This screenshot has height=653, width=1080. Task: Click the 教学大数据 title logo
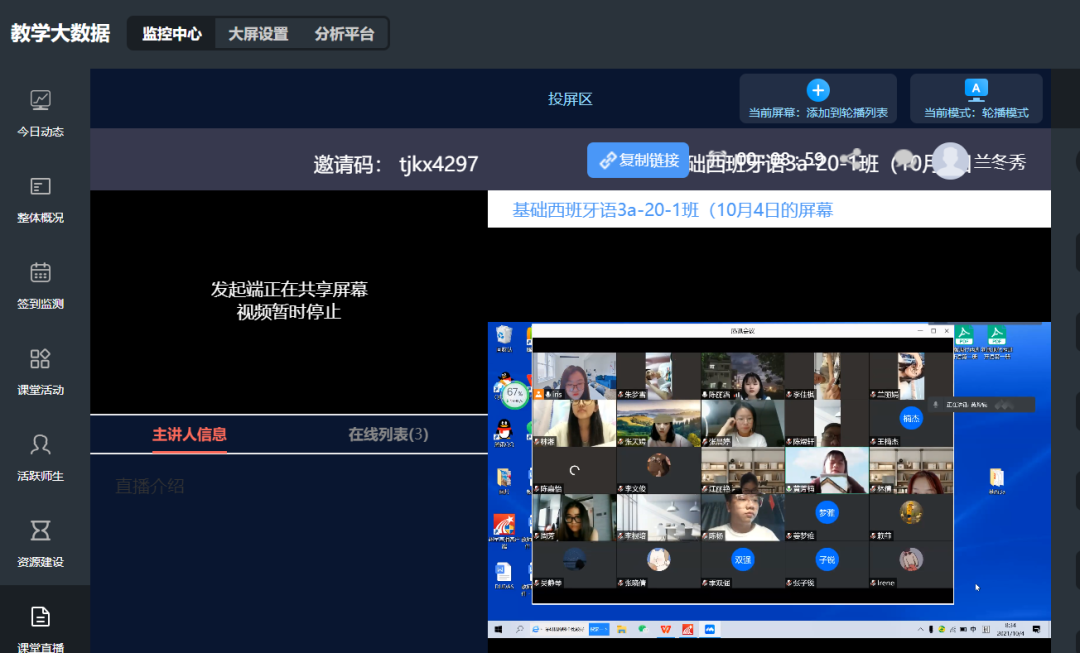click(60, 33)
